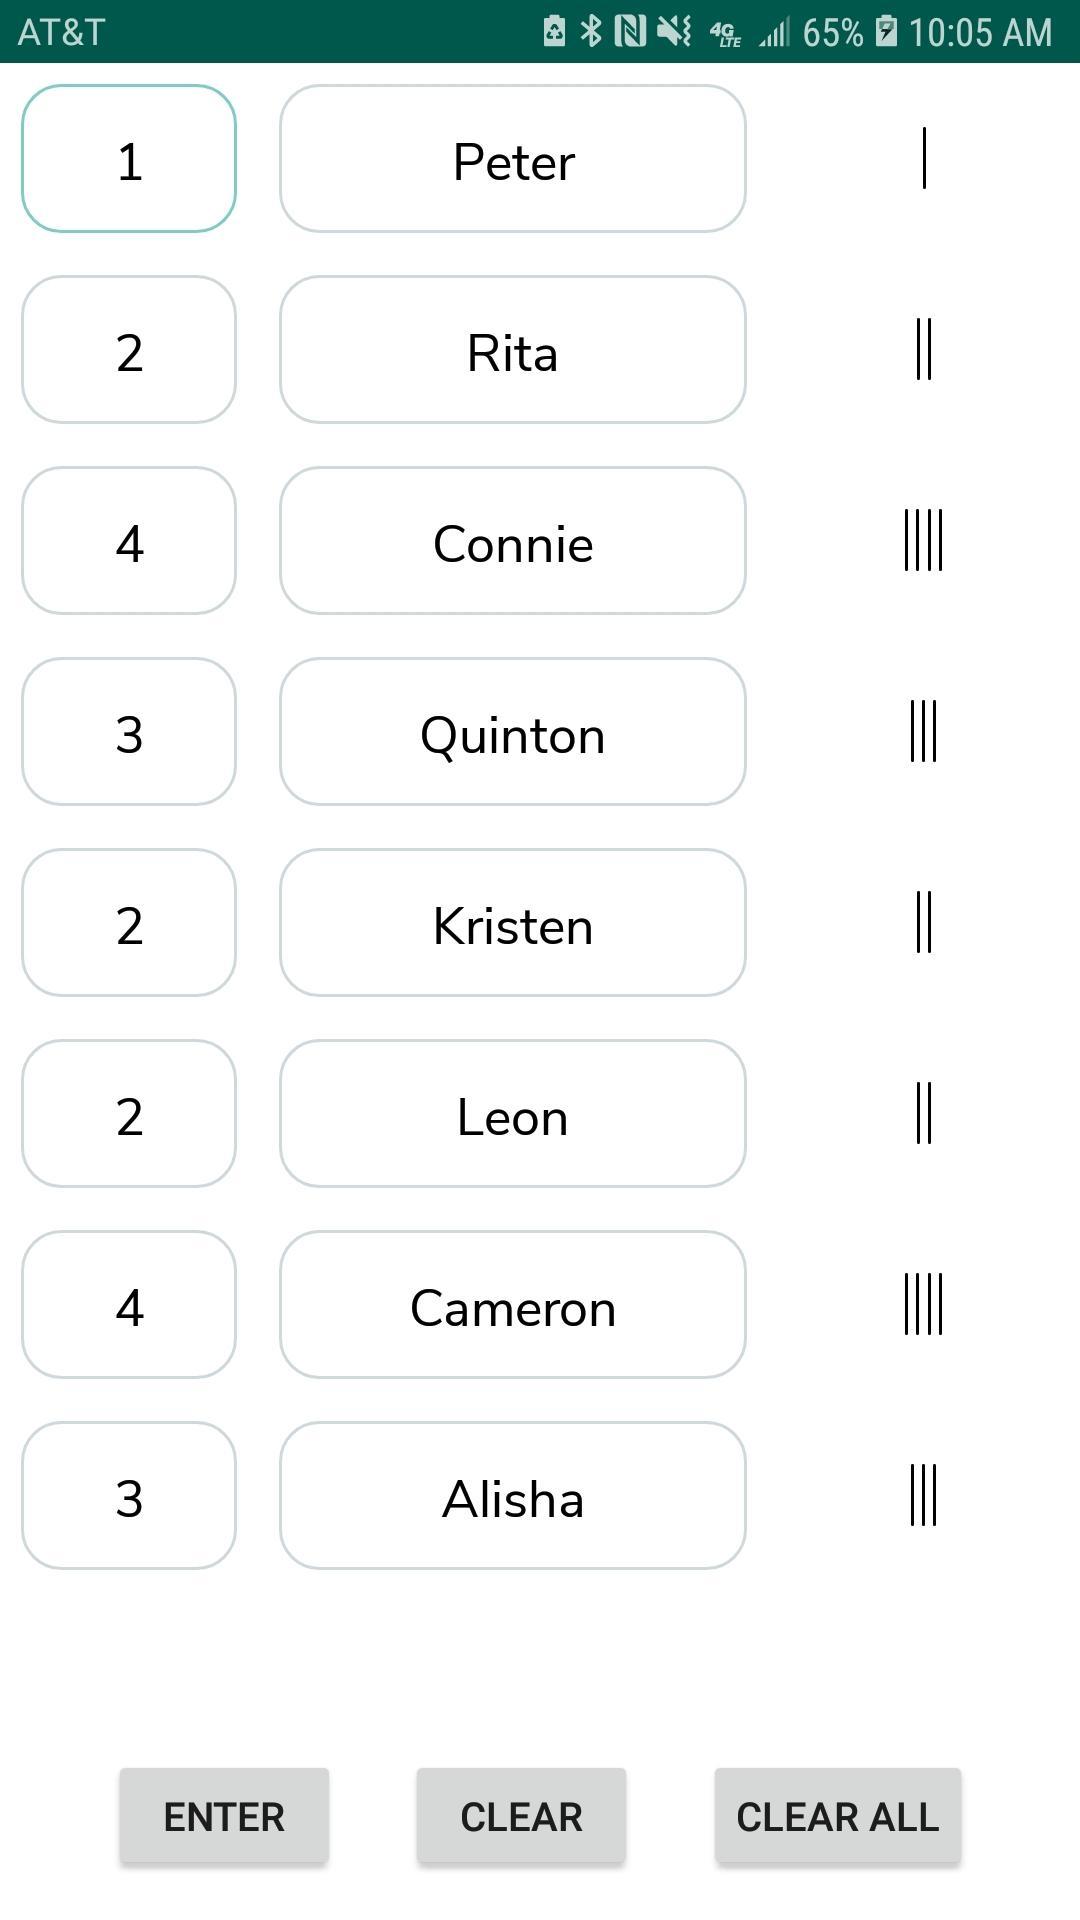Tap the four tally marks beside Connie
The width and height of the screenshot is (1080, 1920).
coord(923,540)
